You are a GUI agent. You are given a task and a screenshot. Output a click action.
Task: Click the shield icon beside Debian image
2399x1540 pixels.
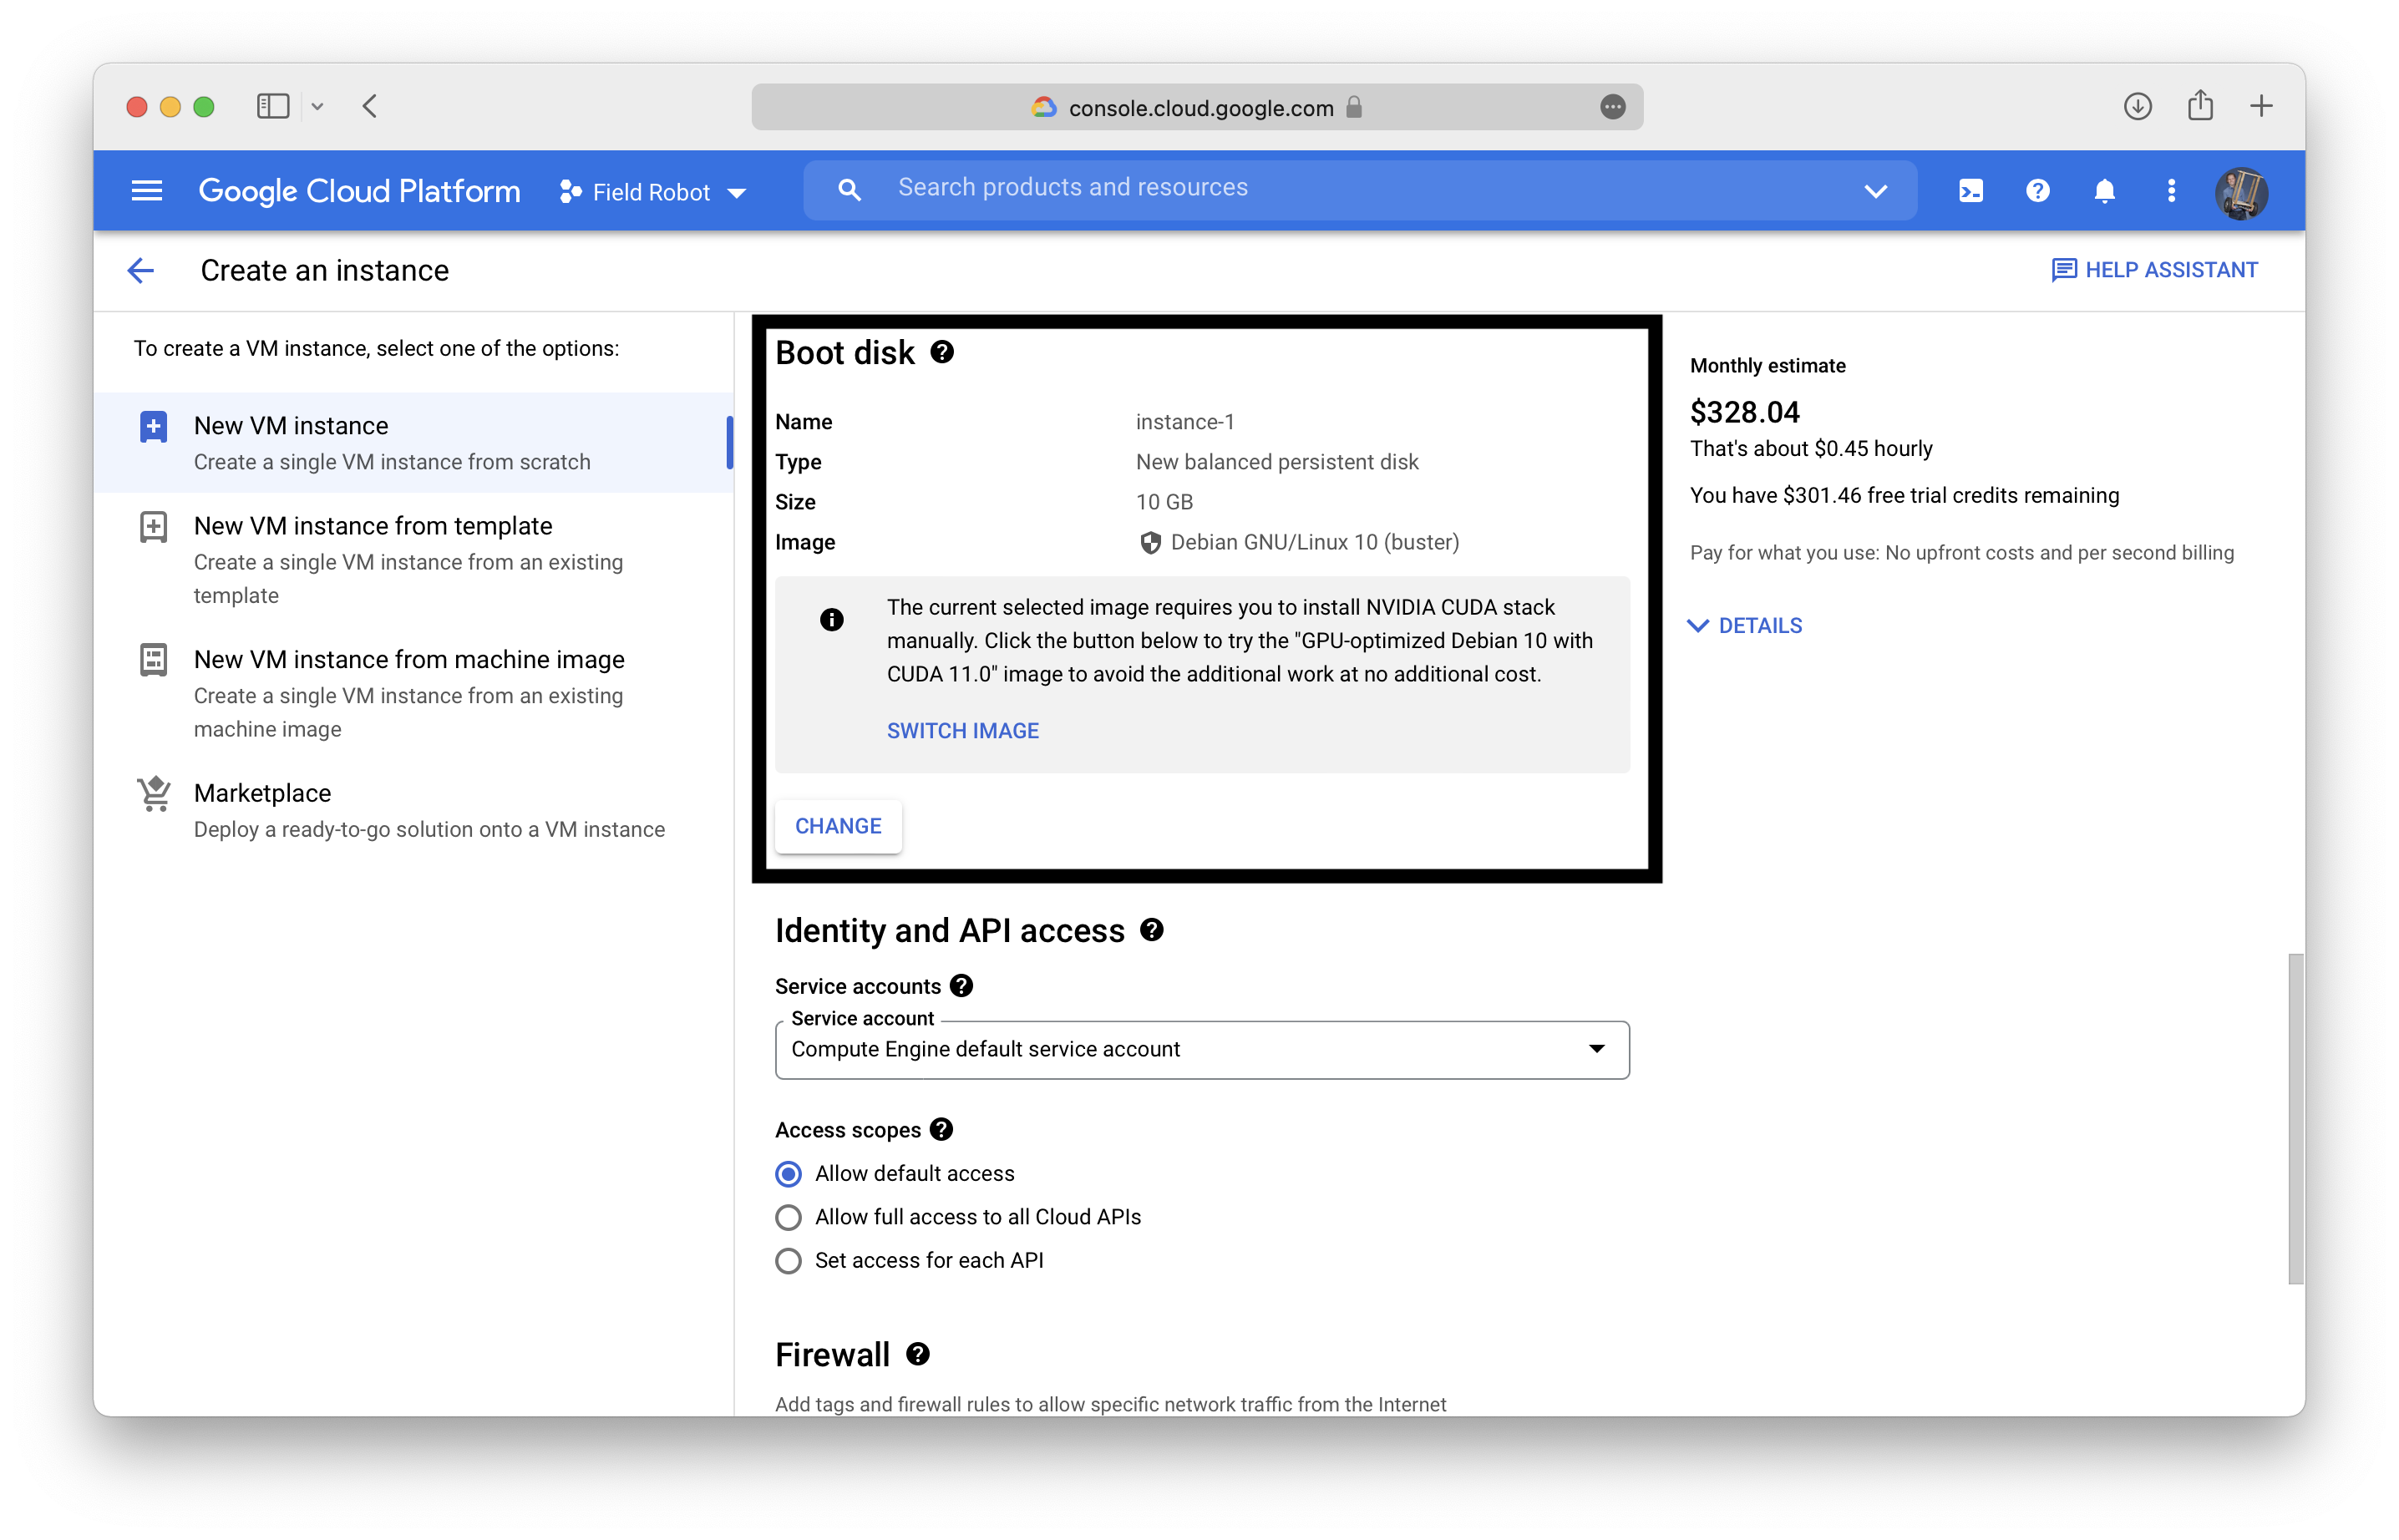1150,543
